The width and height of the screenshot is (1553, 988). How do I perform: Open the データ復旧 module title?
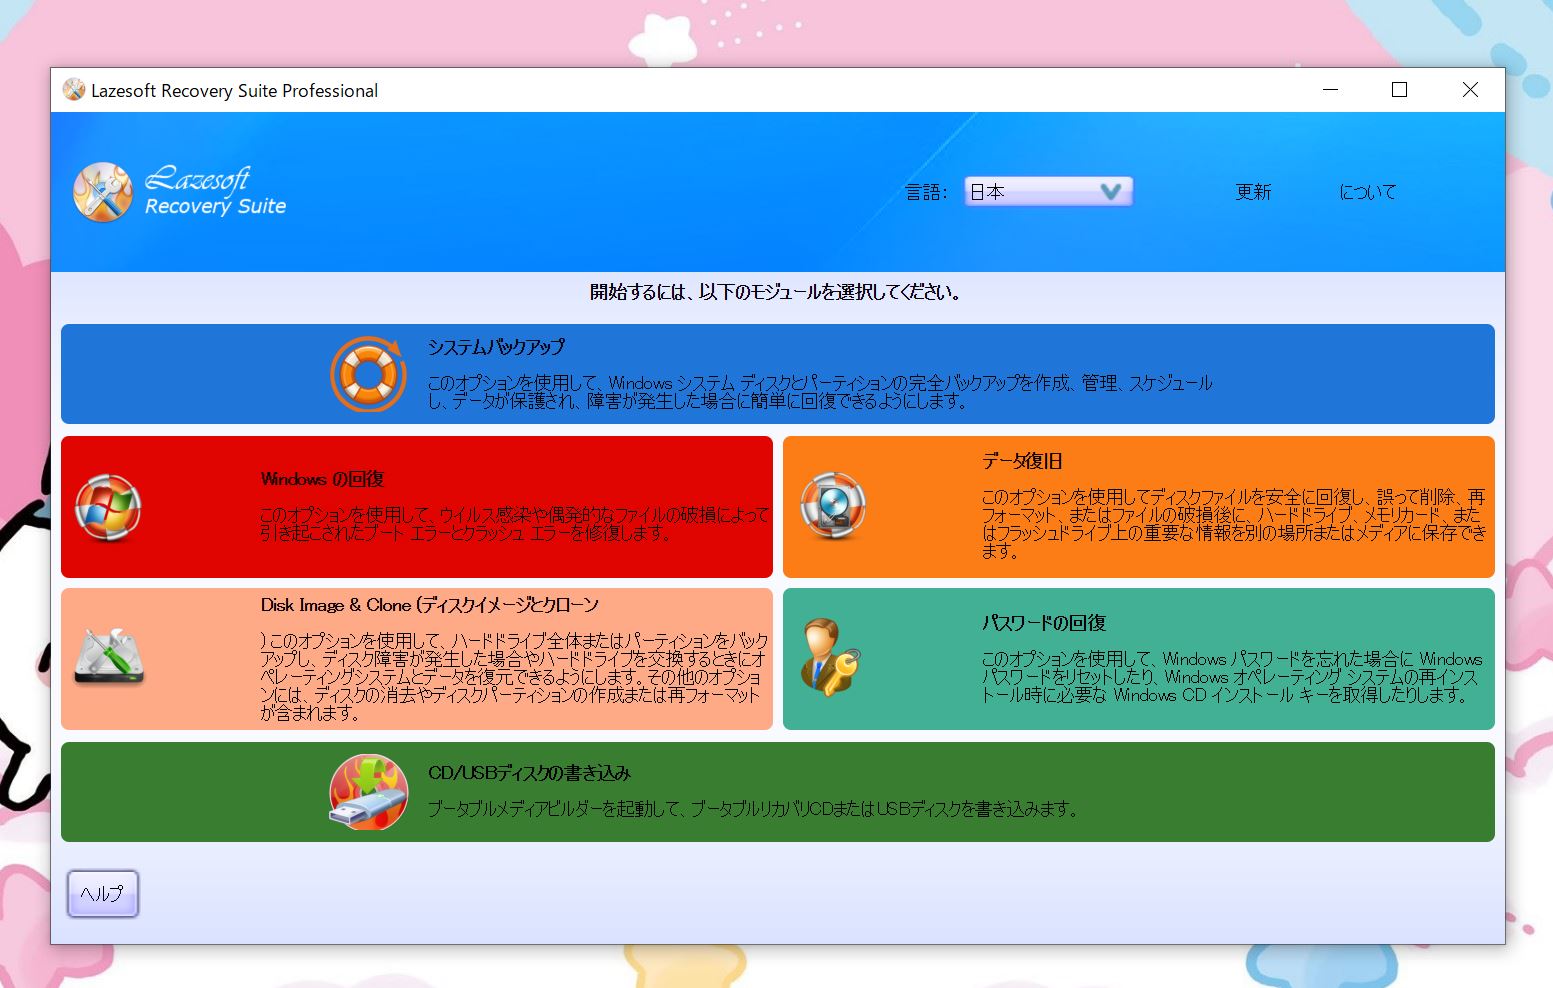1021,461
